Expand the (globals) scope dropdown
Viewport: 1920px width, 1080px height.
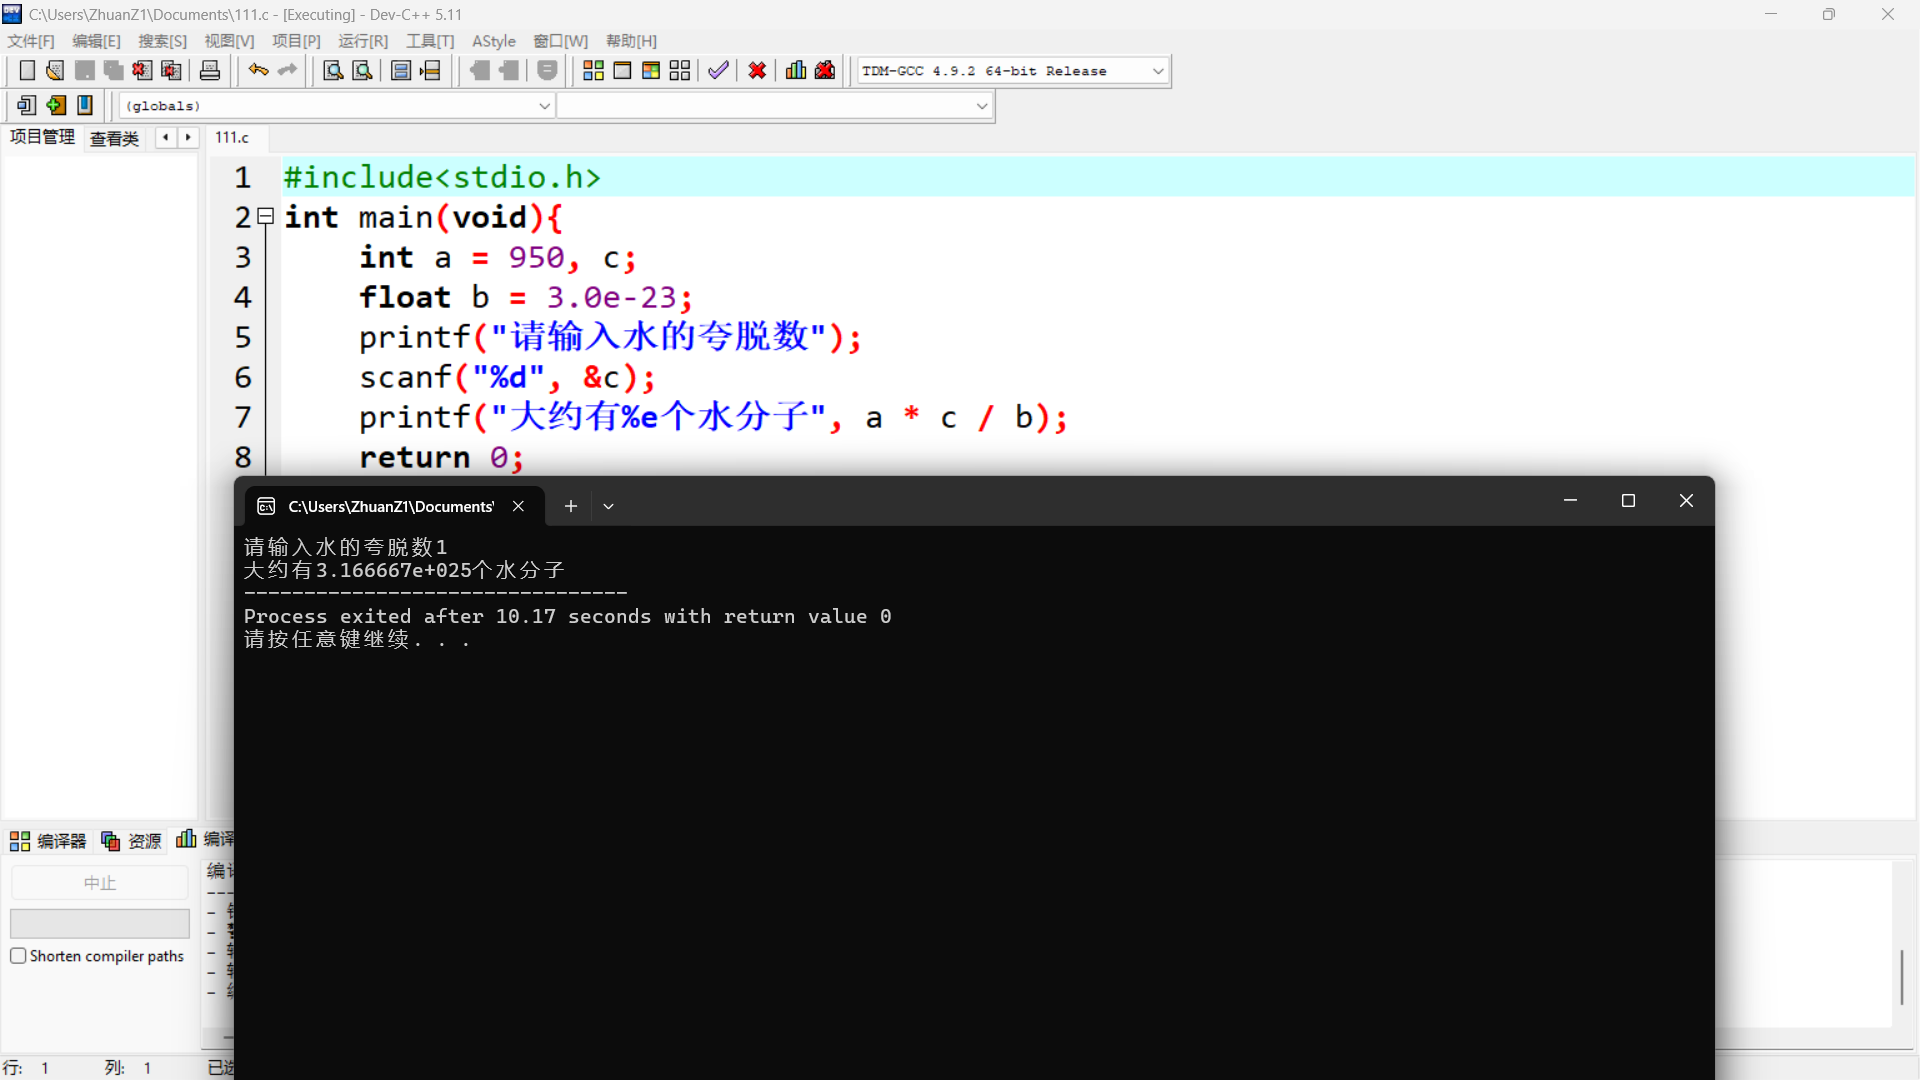tap(544, 106)
